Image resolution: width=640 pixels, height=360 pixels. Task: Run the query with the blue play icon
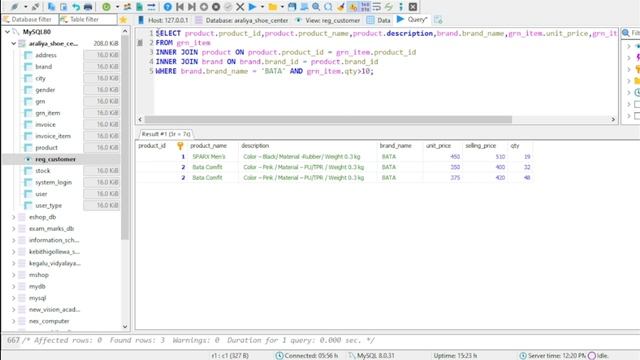(x=252, y=7)
